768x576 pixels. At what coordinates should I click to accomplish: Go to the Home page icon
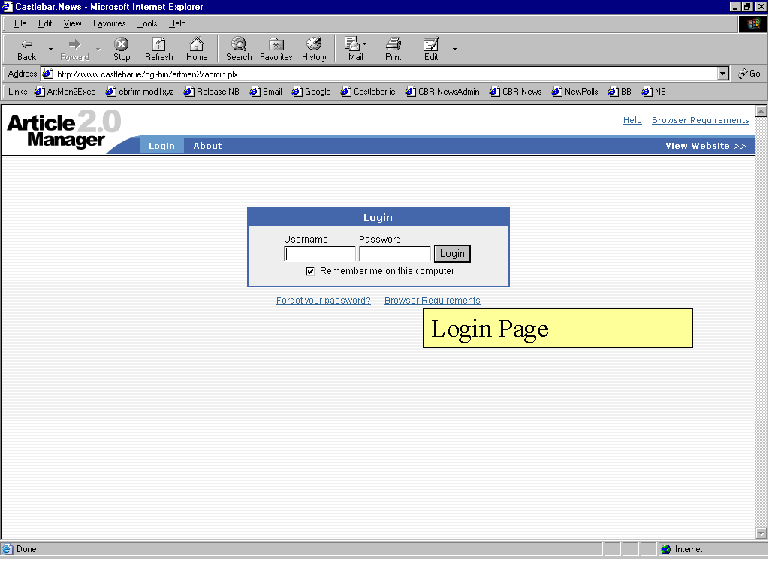coord(197,48)
